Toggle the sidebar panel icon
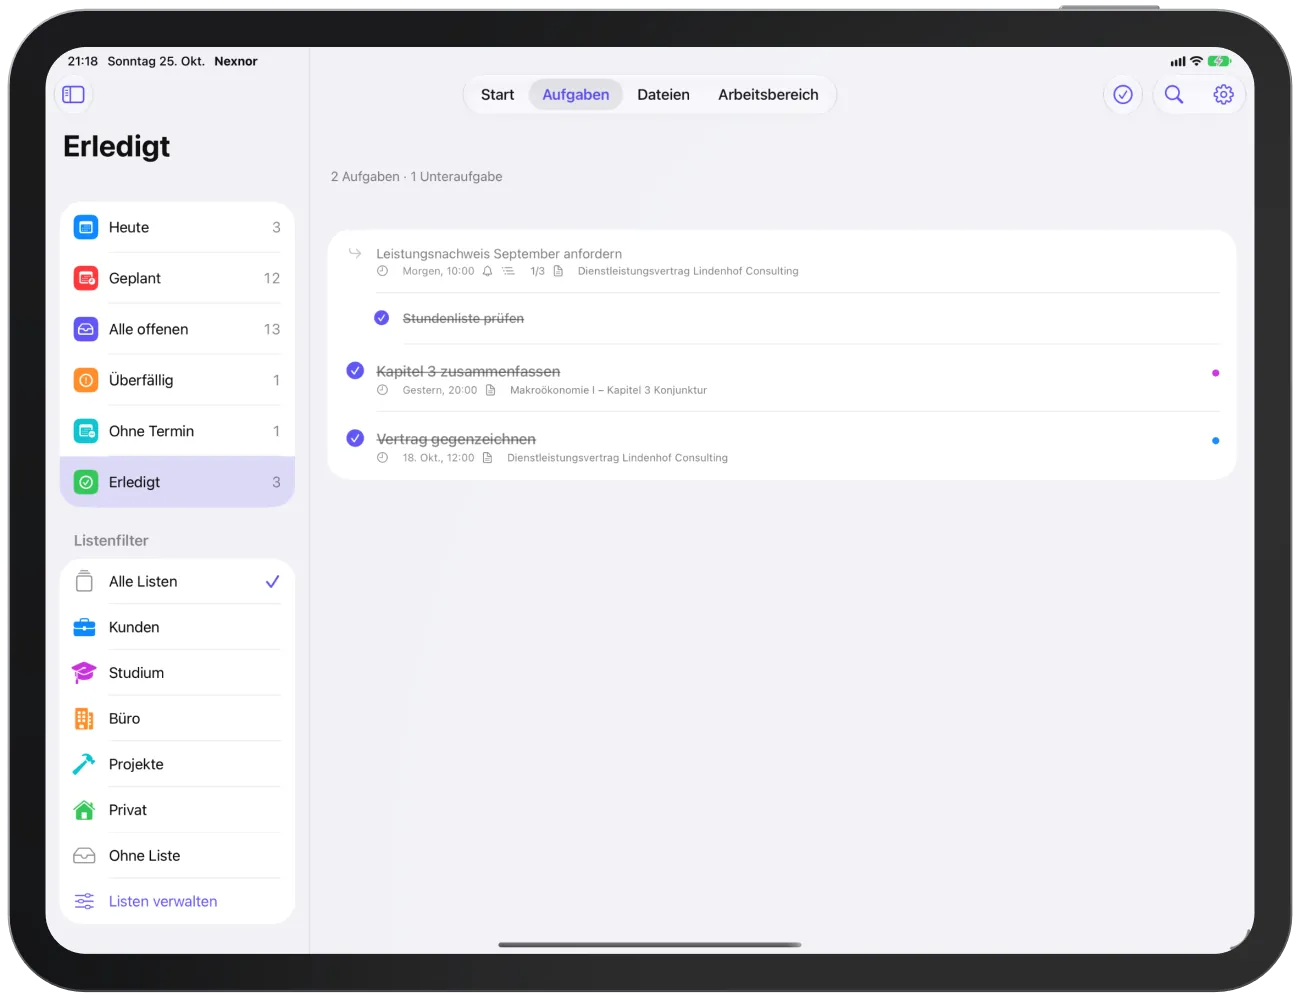 (x=74, y=95)
